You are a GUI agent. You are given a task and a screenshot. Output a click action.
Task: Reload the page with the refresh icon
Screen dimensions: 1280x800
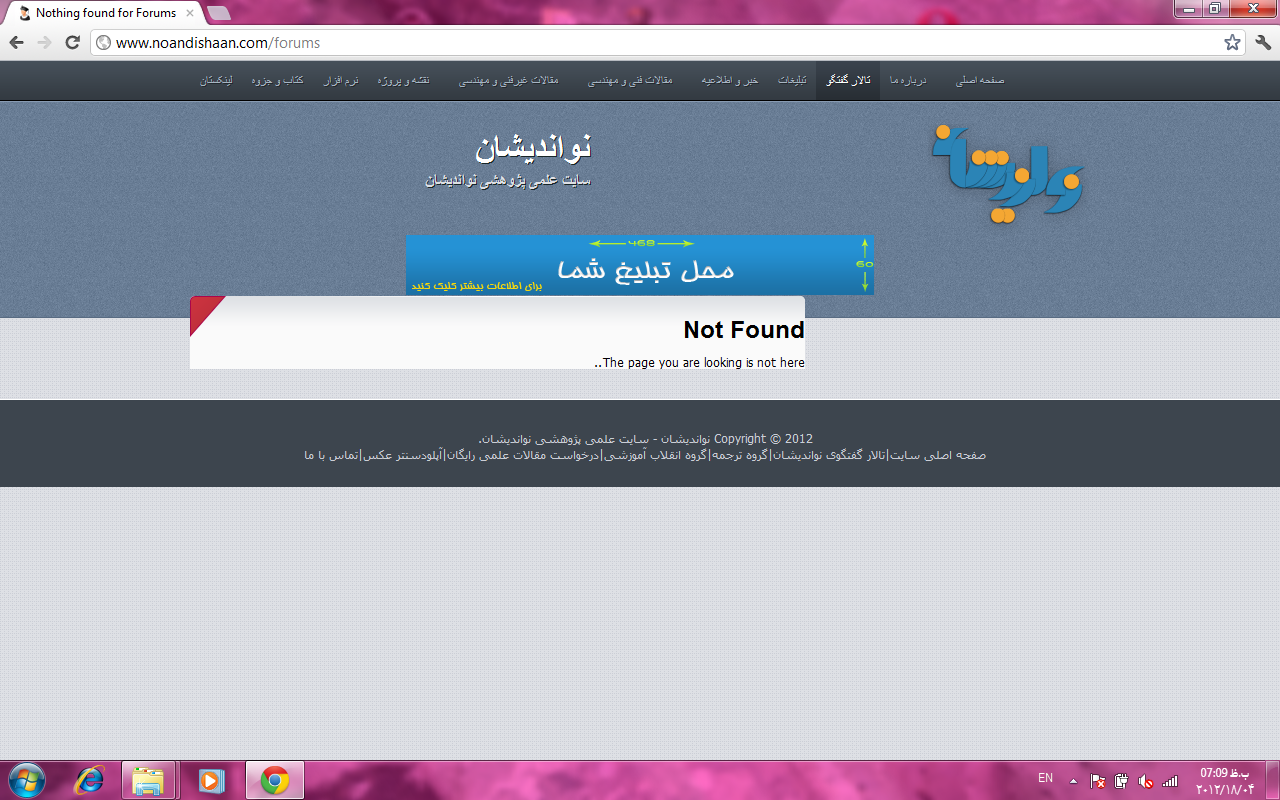point(72,42)
